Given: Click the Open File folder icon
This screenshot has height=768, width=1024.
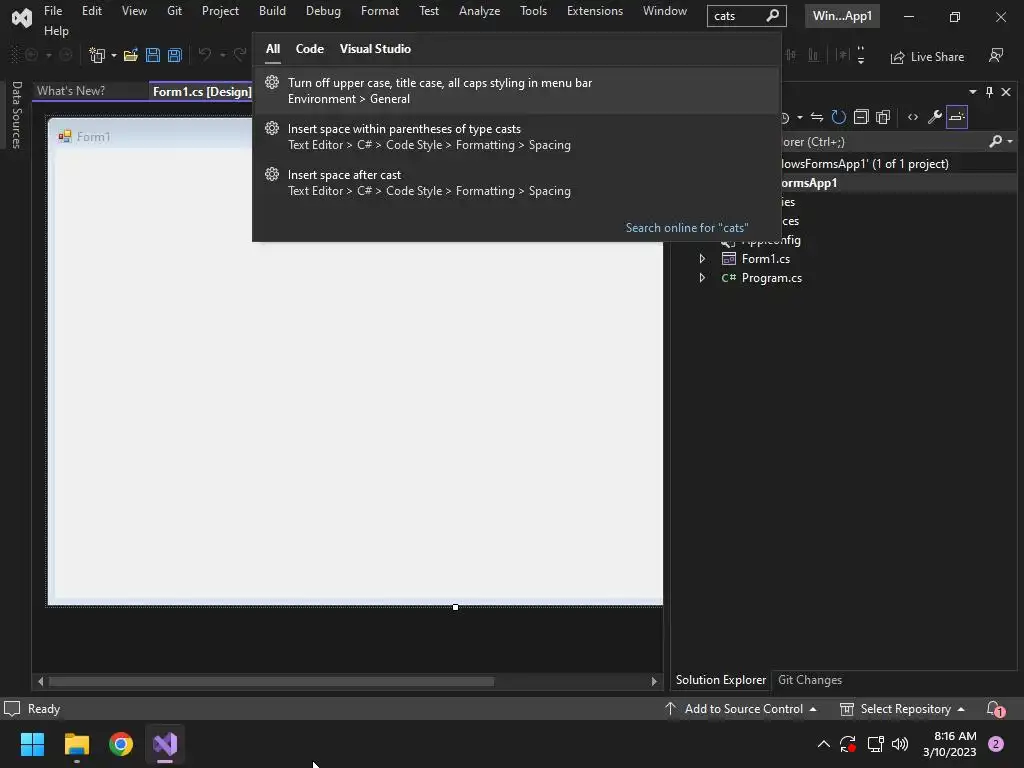Looking at the screenshot, I should coord(131,56).
